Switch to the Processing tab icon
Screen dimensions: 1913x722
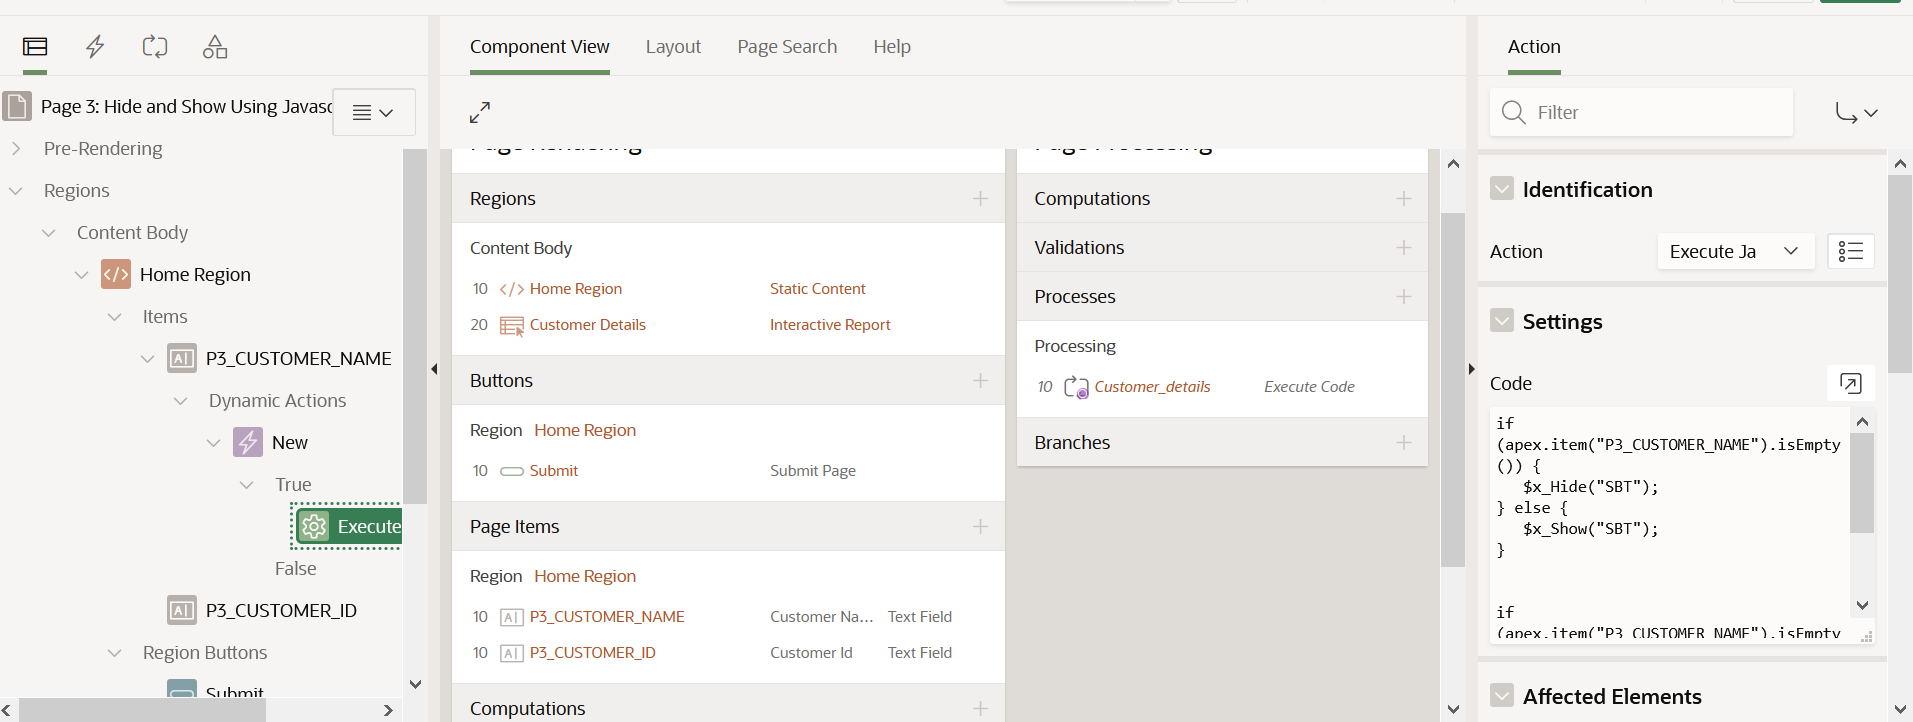pyautogui.click(x=155, y=47)
